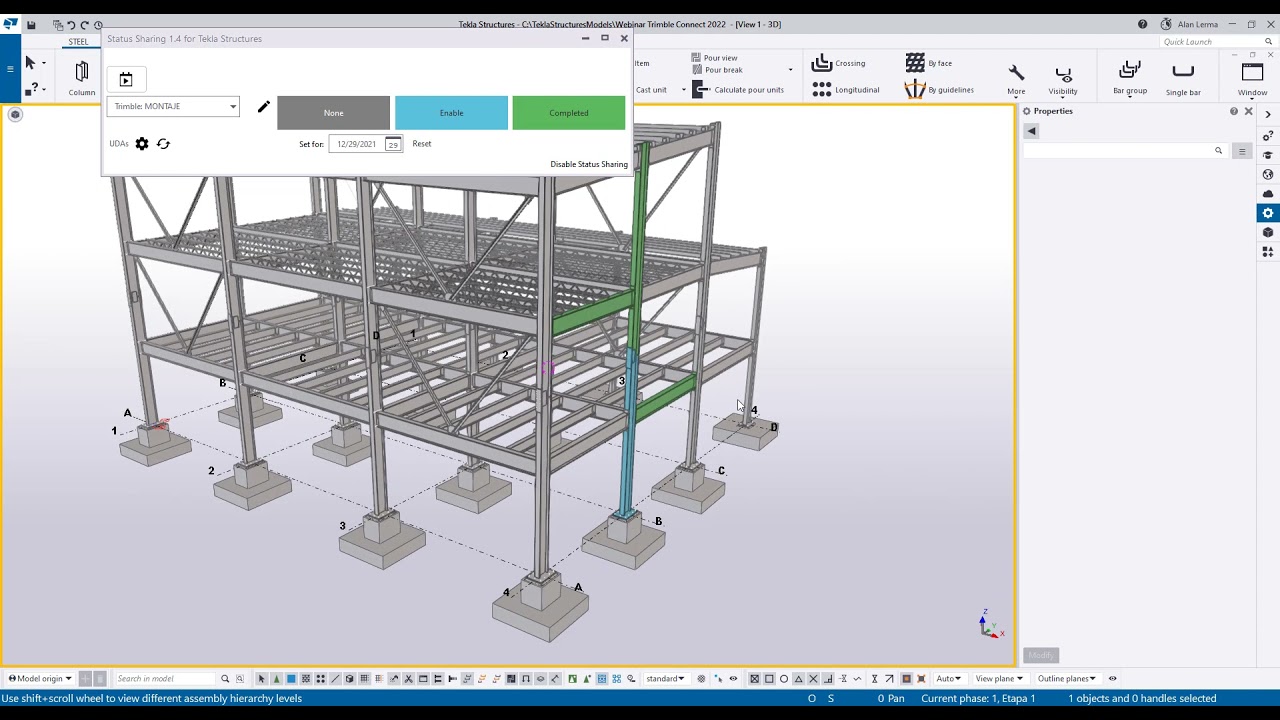Set status to green Completed swatch
1280x720 pixels.
coord(569,113)
